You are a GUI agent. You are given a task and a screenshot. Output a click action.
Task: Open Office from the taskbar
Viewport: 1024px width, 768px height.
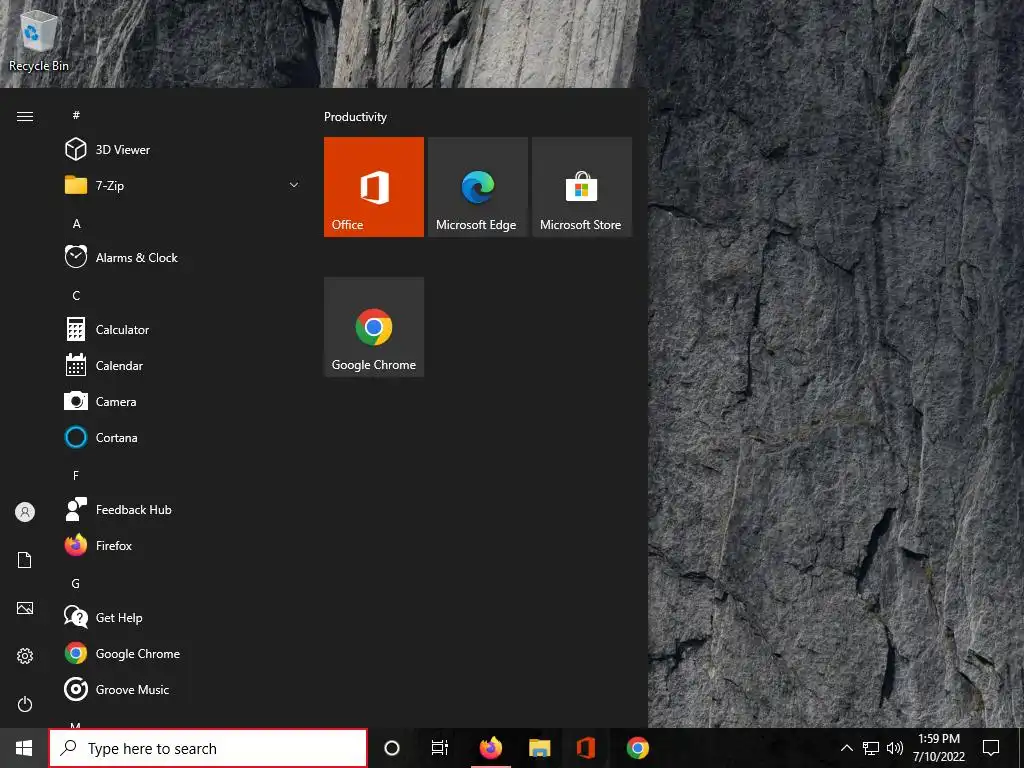click(586, 748)
